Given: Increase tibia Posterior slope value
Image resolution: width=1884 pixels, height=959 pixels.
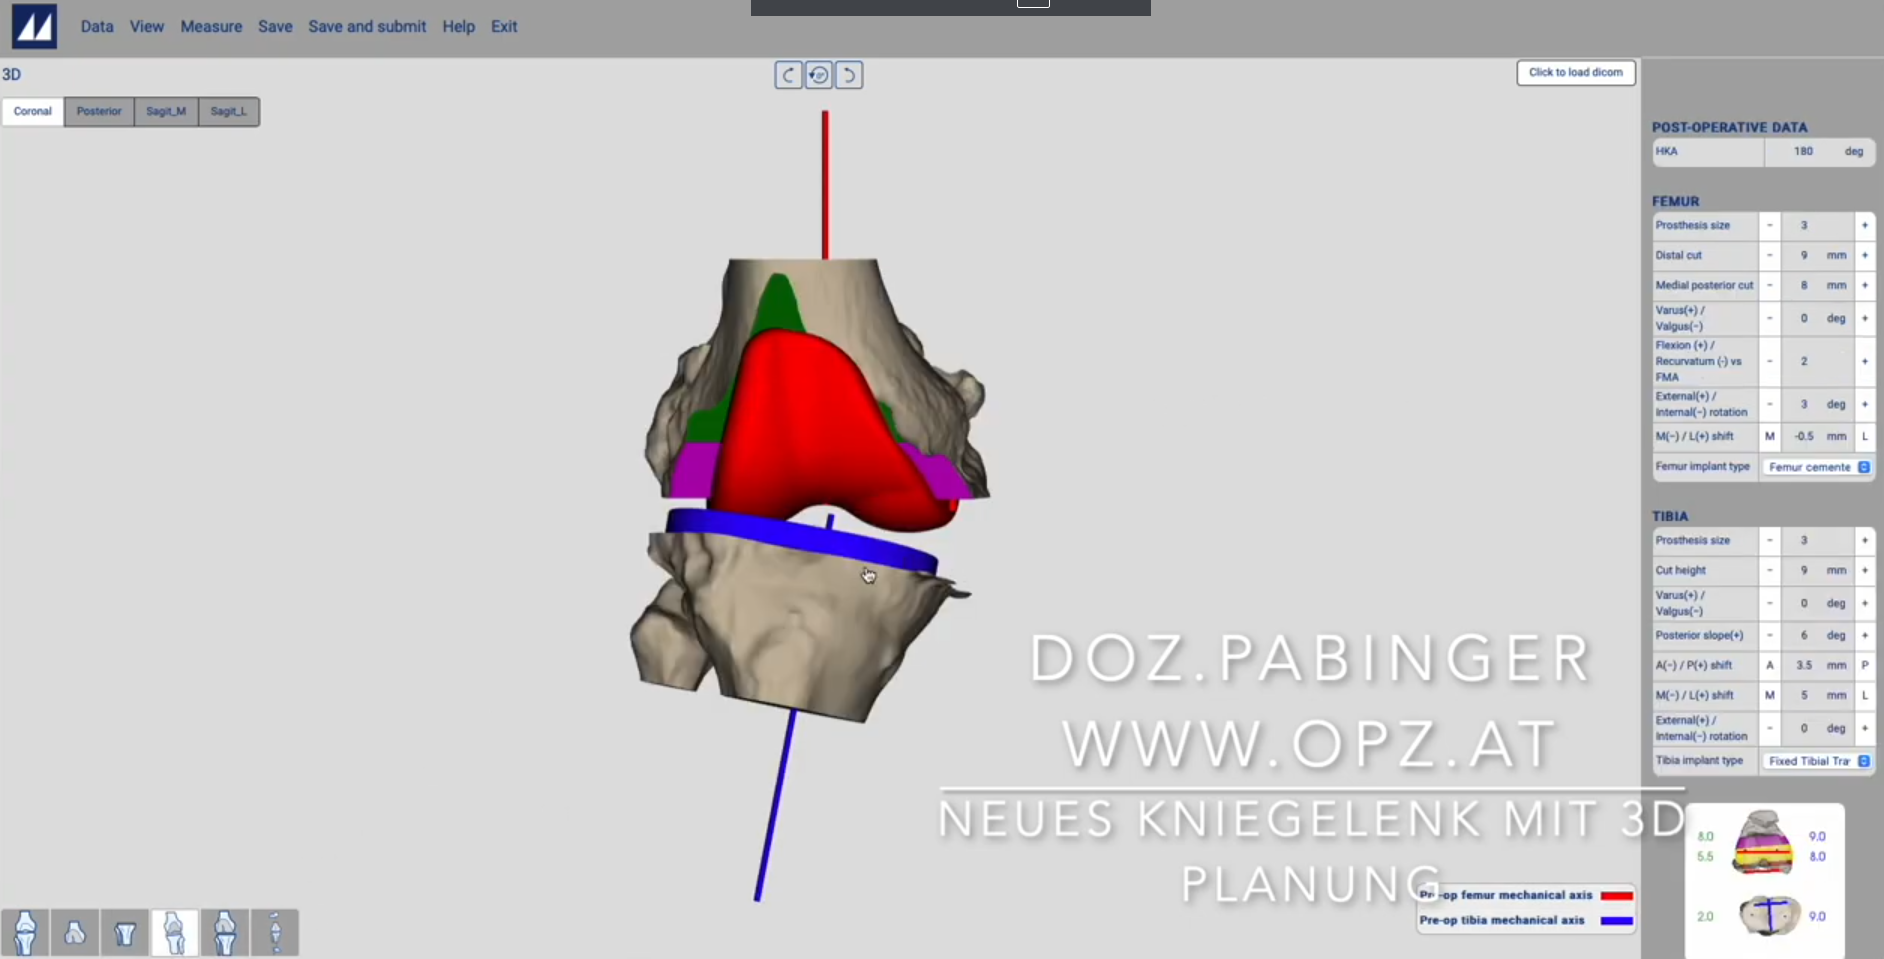Looking at the screenshot, I should 1864,636.
